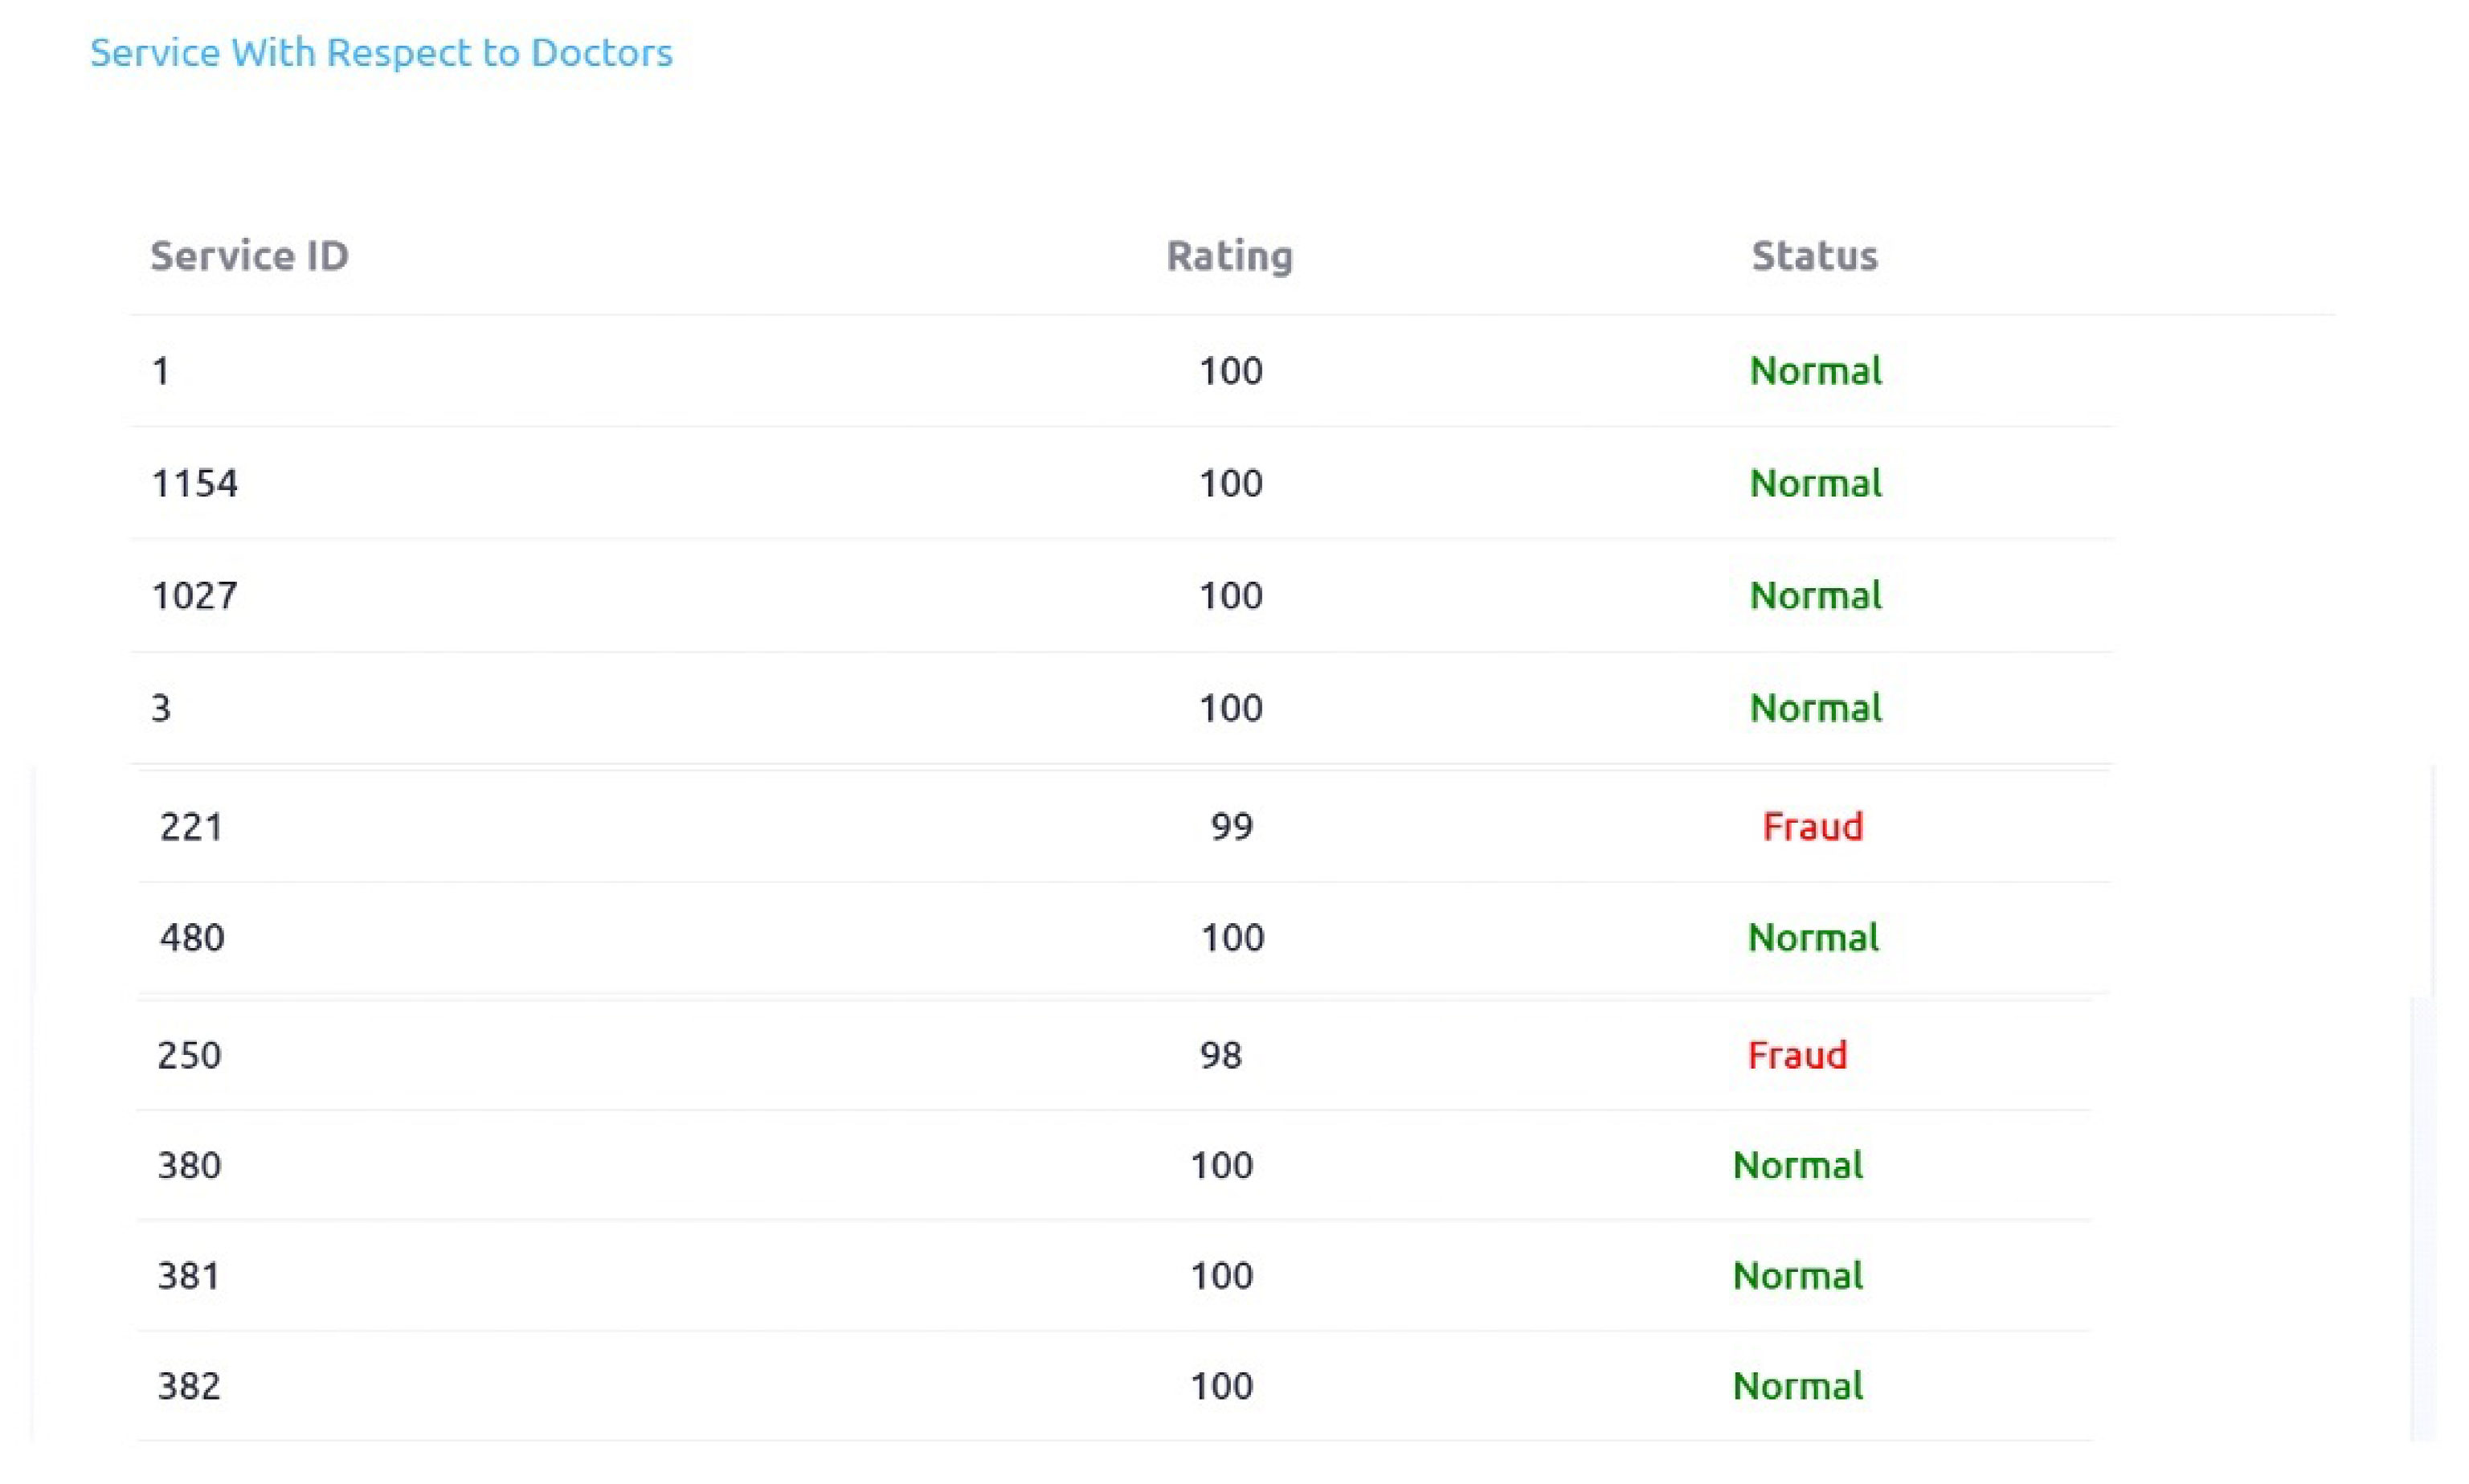The image size is (2469, 1484).
Task: Click Normal status for service 480
Action: click(x=1813, y=938)
